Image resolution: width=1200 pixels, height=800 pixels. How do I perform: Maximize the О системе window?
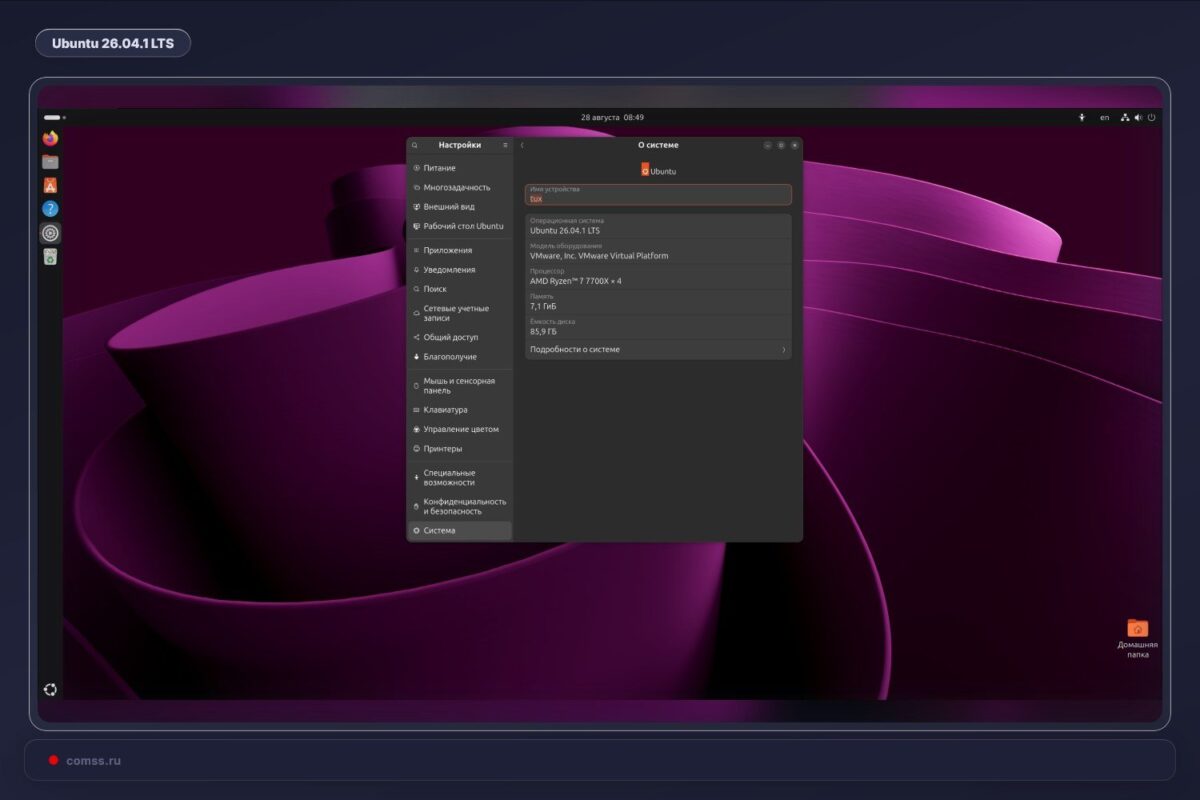point(781,145)
